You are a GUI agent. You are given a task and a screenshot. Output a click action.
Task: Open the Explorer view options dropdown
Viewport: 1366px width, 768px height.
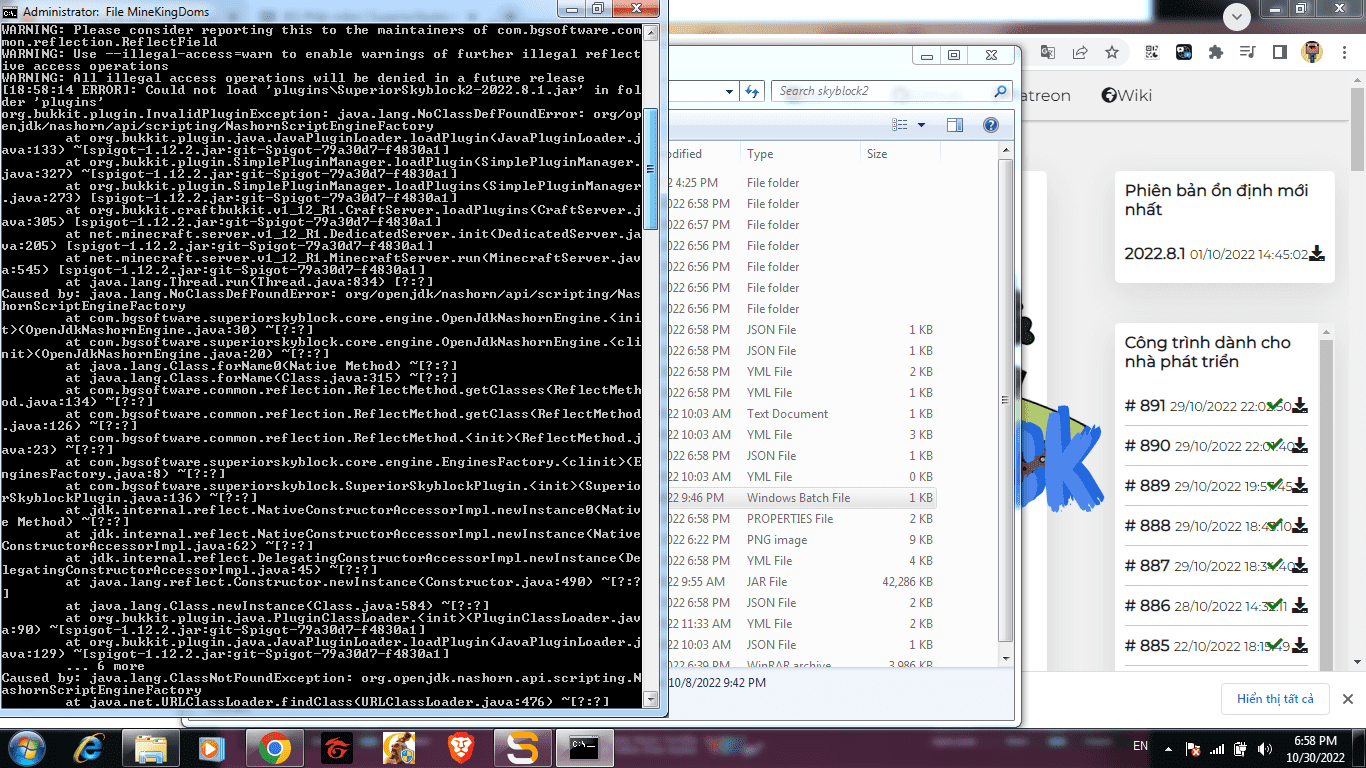click(922, 125)
